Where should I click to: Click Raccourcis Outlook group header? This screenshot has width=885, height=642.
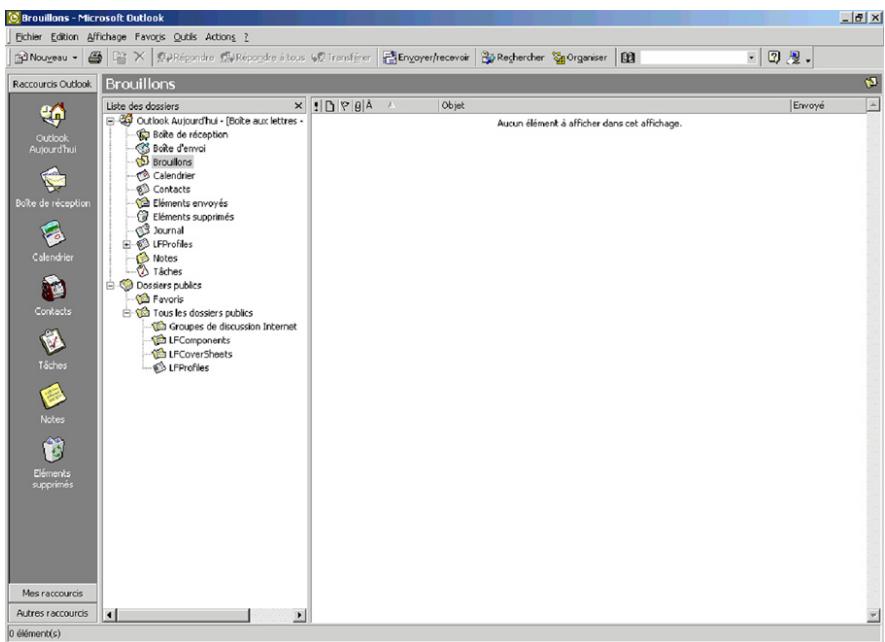pos(52,84)
